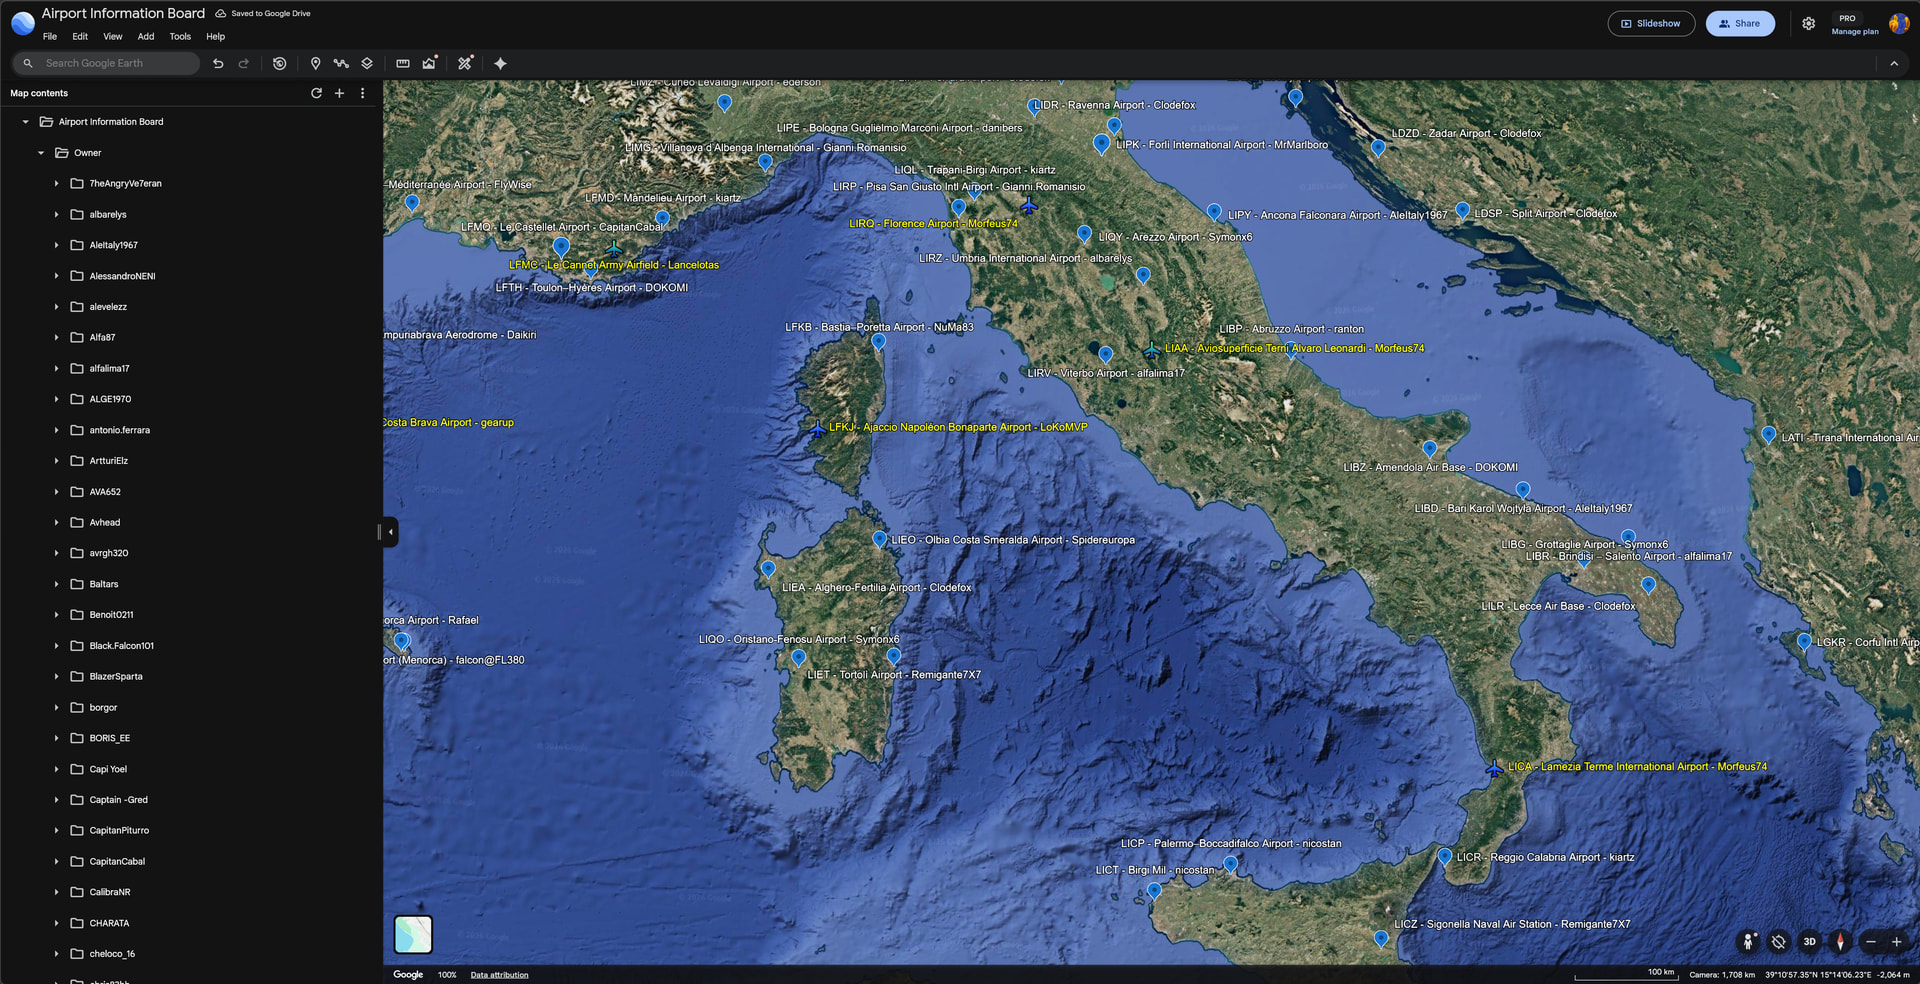1920x984 pixels.
Task: Open the Measure distance ruler tool
Action: 403,63
